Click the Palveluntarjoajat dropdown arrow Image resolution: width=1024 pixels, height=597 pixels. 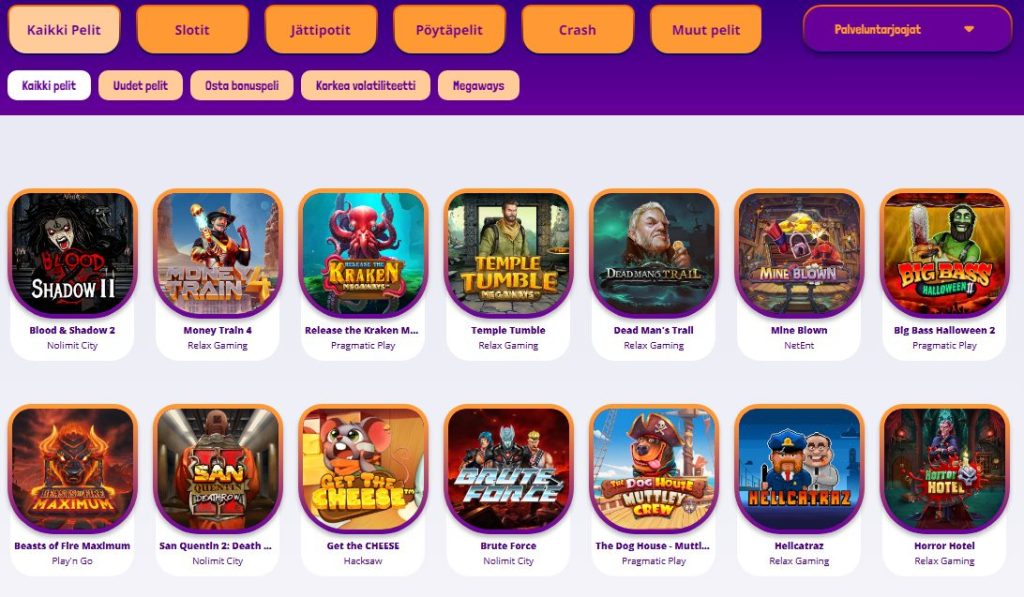click(x=969, y=29)
